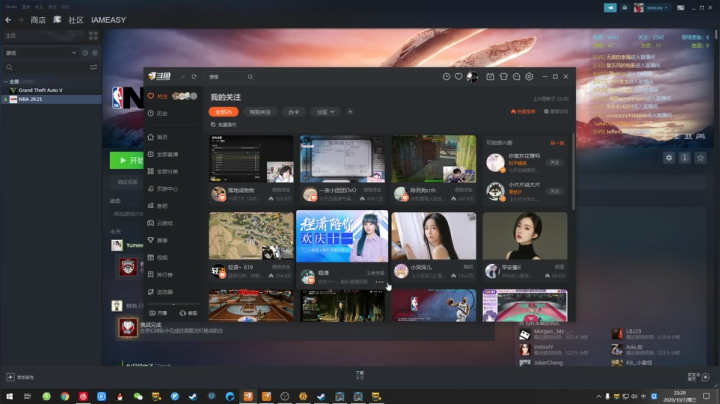The height and width of the screenshot is (404, 720).
Task: Open Douyu settings hexagon gear icon
Action: point(529,77)
